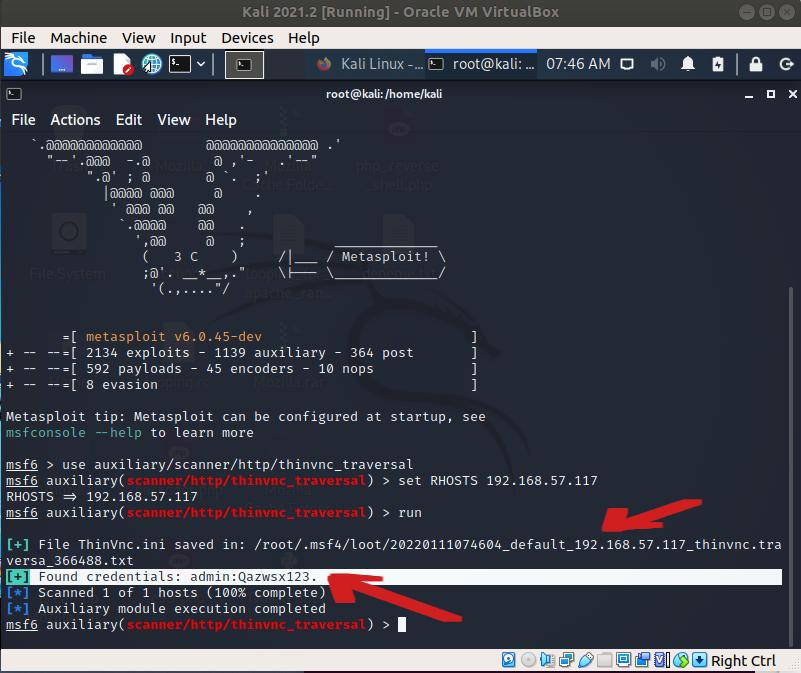Click the "RHOSTS => 192.168.57.117" output line
Image resolution: width=801 pixels, height=673 pixels.
pos(102,497)
